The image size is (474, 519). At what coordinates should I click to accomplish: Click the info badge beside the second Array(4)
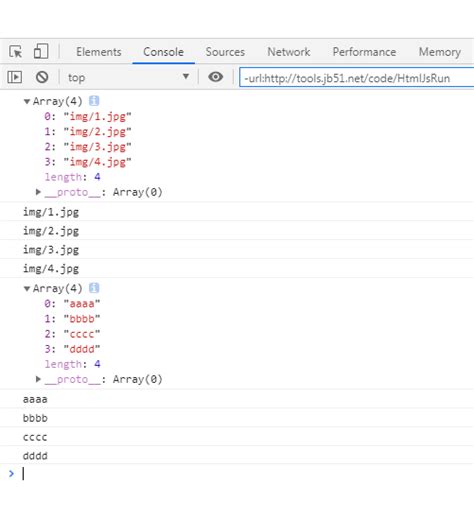94,288
